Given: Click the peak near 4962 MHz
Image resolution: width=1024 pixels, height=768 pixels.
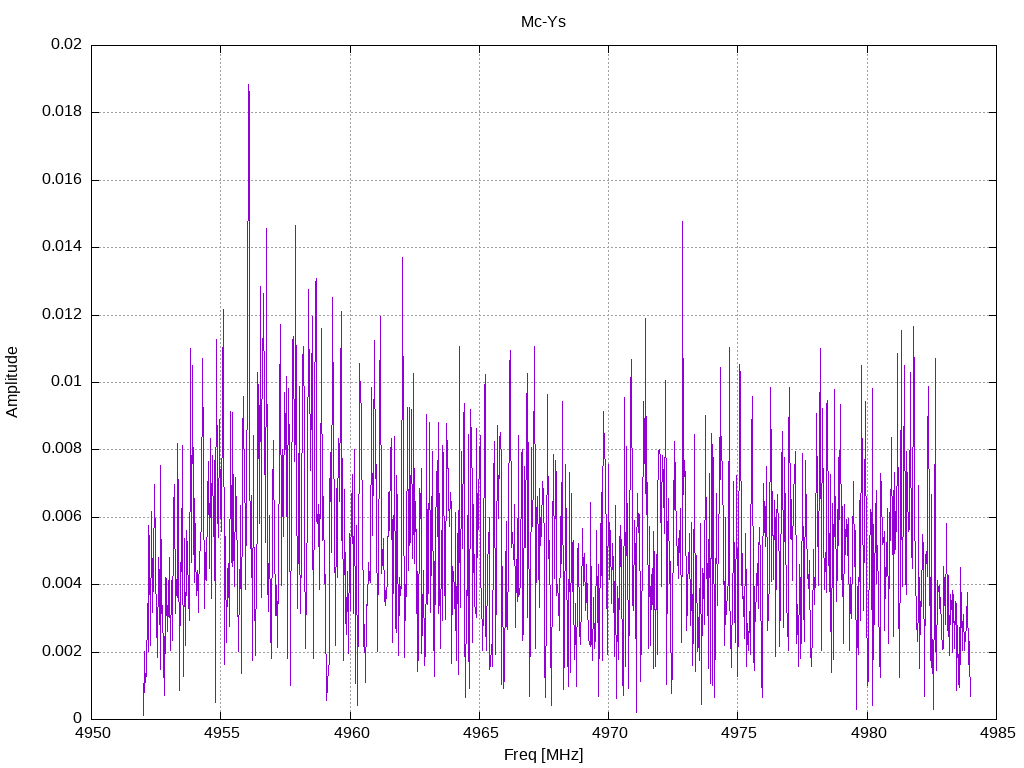Looking at the screenshot, I should click(402, 259).
